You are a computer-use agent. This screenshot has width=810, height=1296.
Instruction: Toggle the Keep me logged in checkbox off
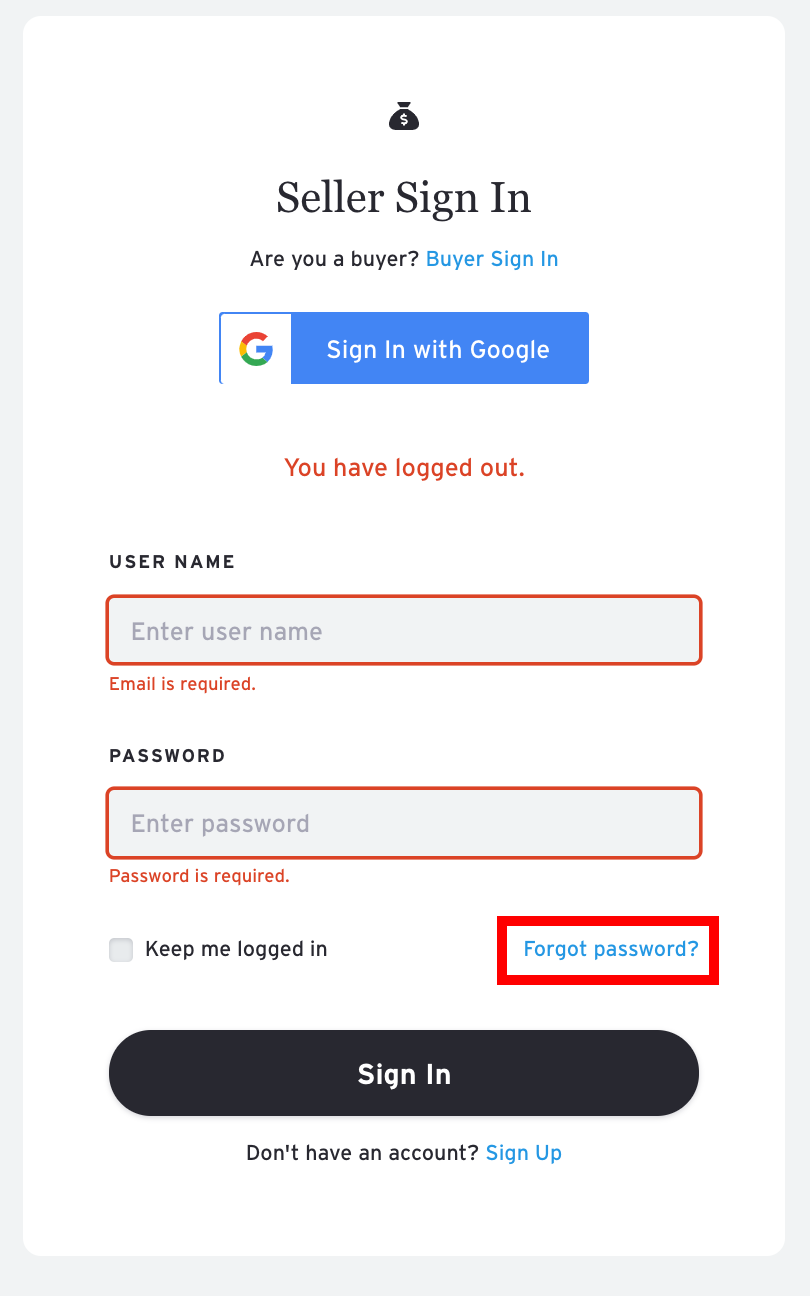[121, 950]
